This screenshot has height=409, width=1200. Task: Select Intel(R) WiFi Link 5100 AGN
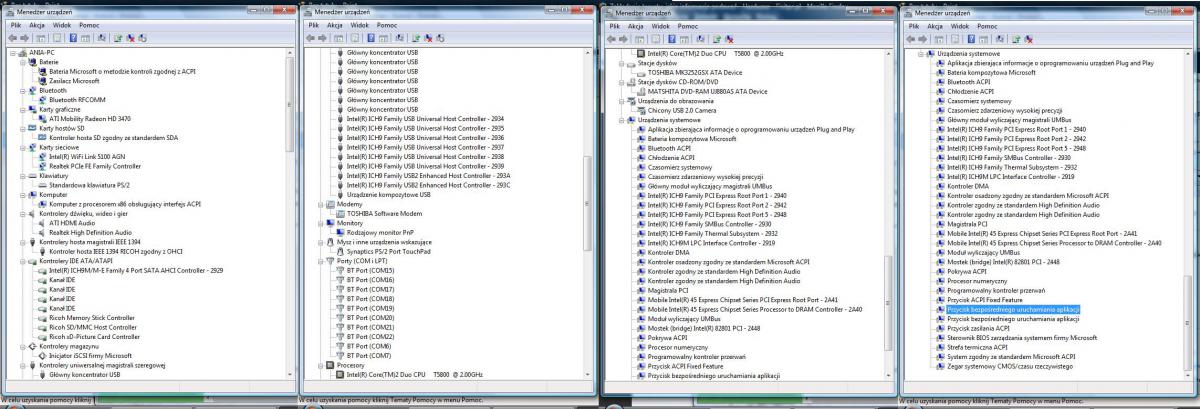point(87,156)
